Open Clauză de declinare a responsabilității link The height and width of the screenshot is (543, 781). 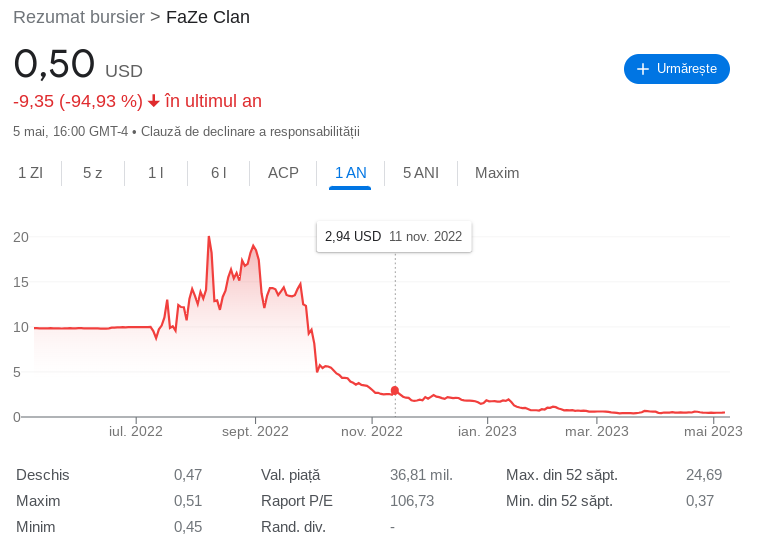(x=250, y=132)
